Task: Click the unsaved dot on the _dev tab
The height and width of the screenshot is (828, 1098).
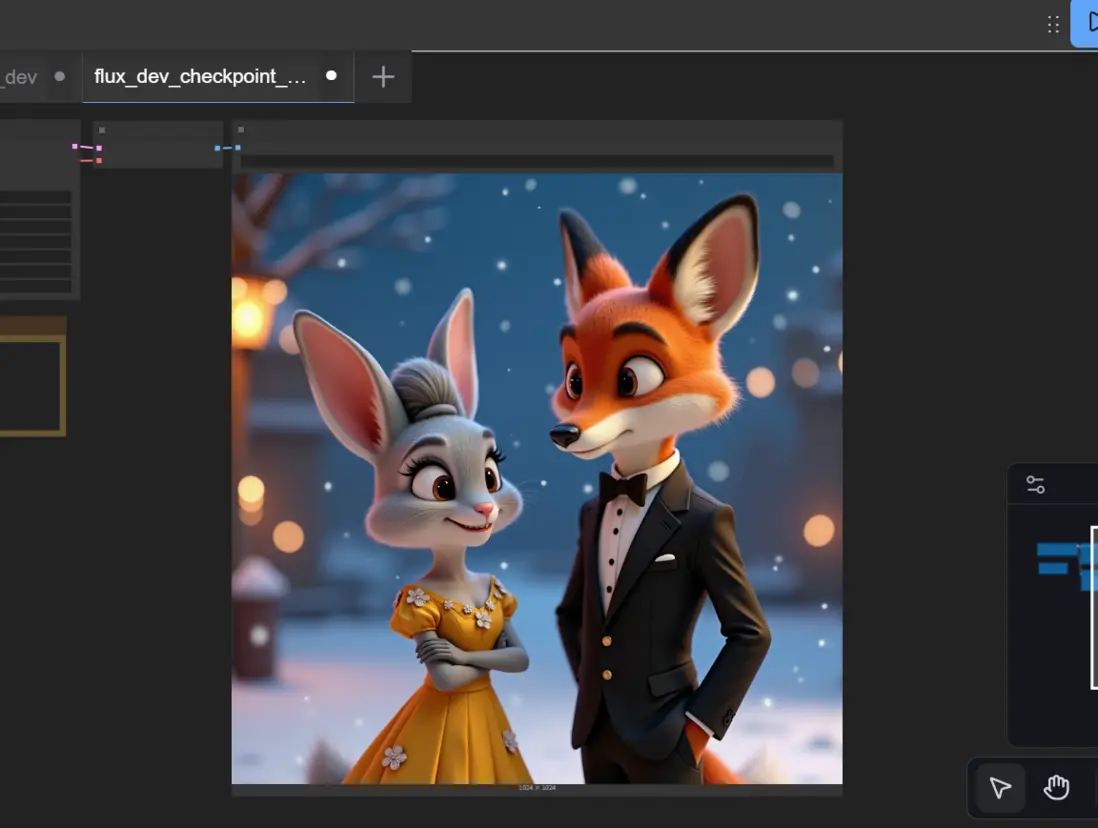Action: tap(60, 76)
